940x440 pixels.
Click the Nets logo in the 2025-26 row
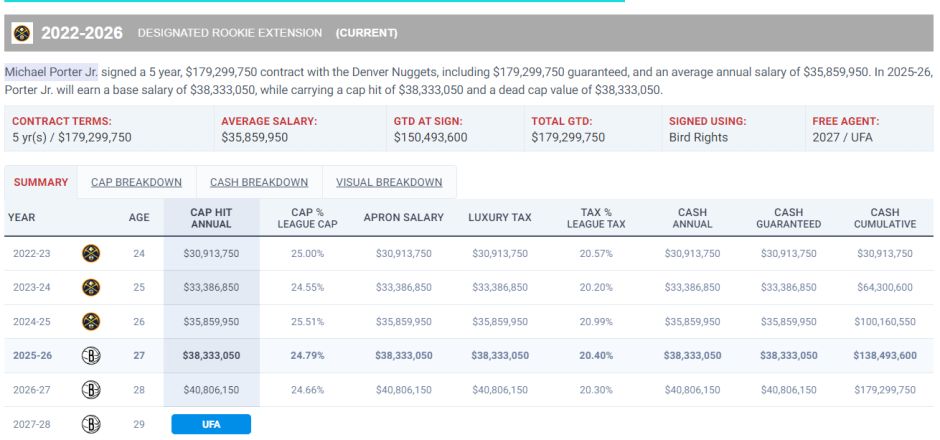point(91,356)
